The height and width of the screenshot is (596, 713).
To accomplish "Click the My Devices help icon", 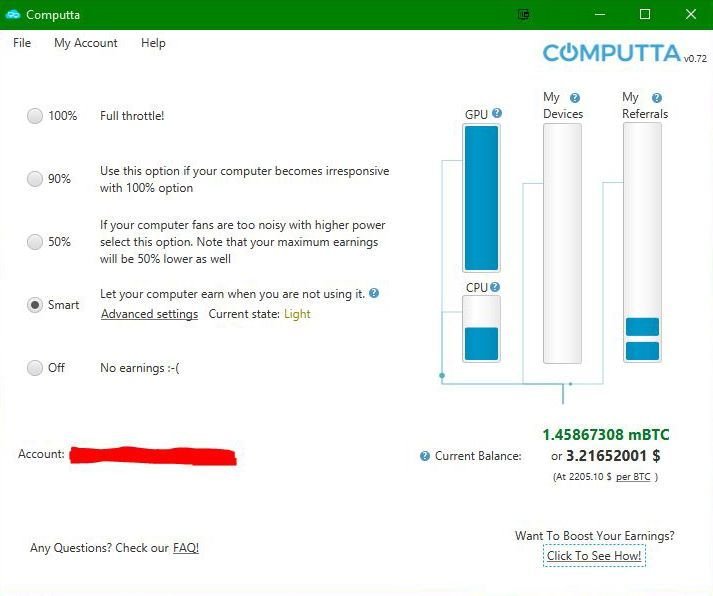I will (x=575, y=98).
